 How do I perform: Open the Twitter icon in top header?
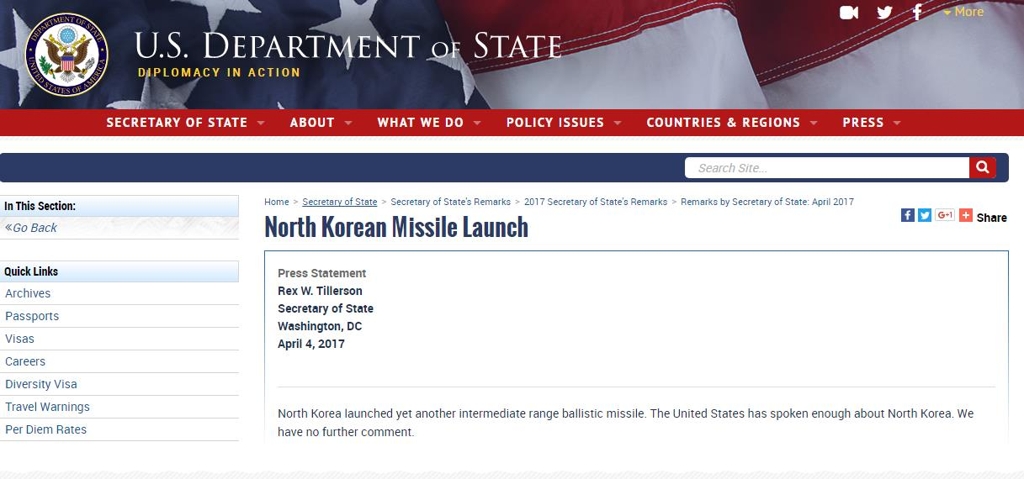coord(884,12)
